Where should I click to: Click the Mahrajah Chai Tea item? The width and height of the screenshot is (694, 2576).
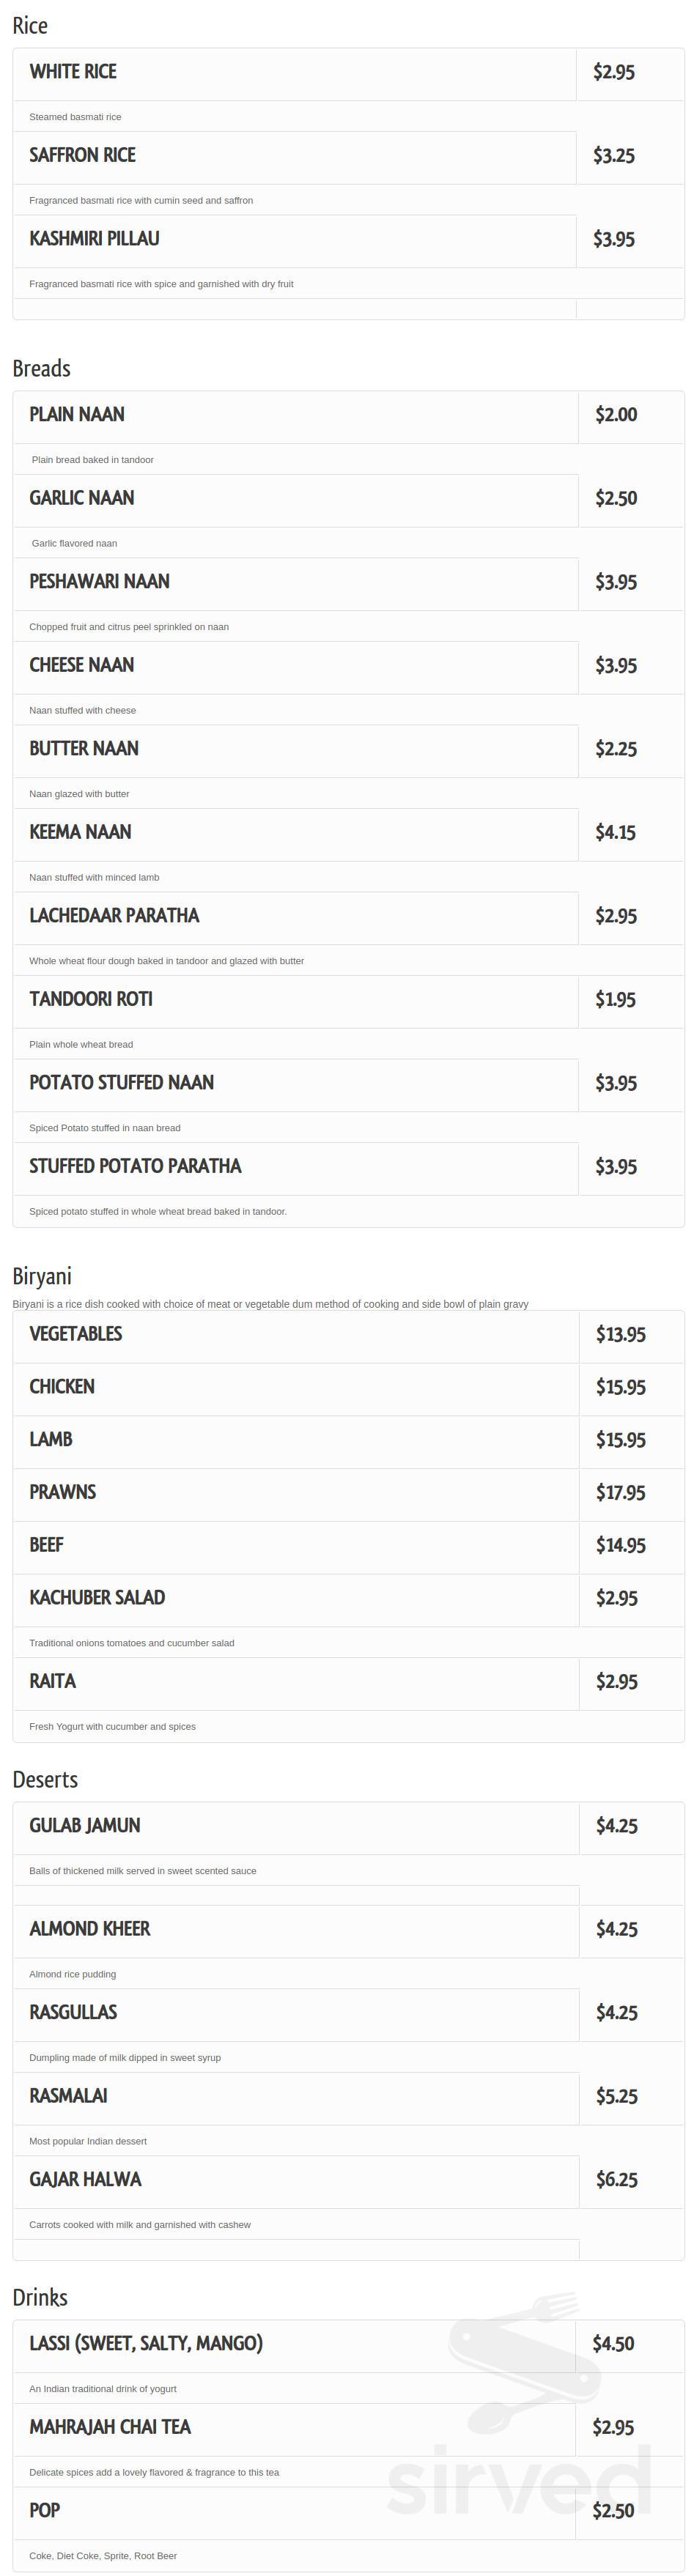click(110, 2427)
